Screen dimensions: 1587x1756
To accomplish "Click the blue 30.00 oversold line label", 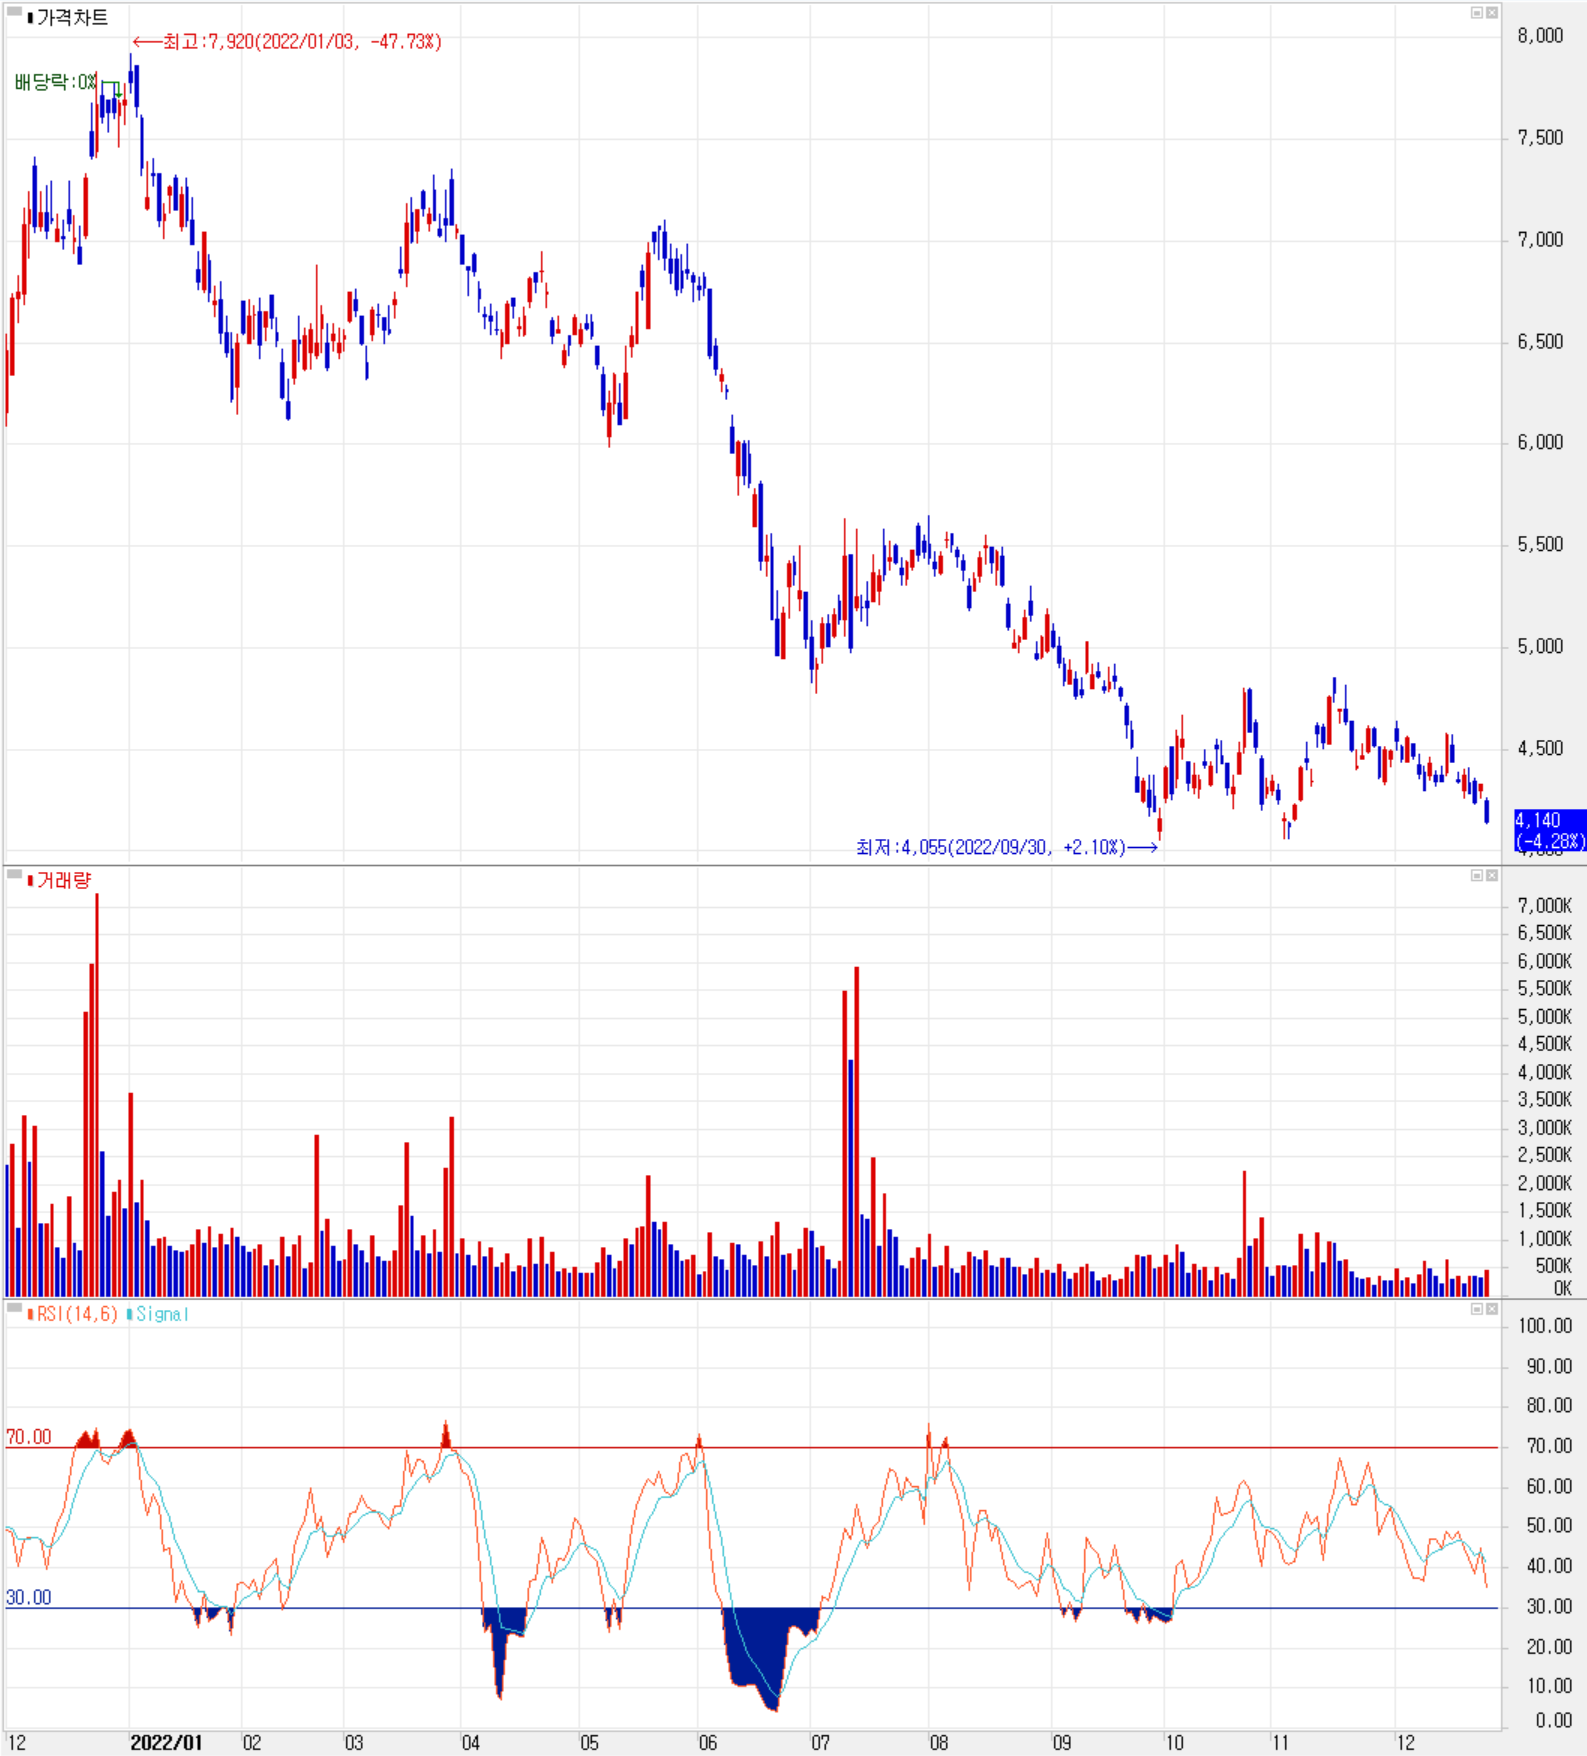I will (x=28, y=1597).
